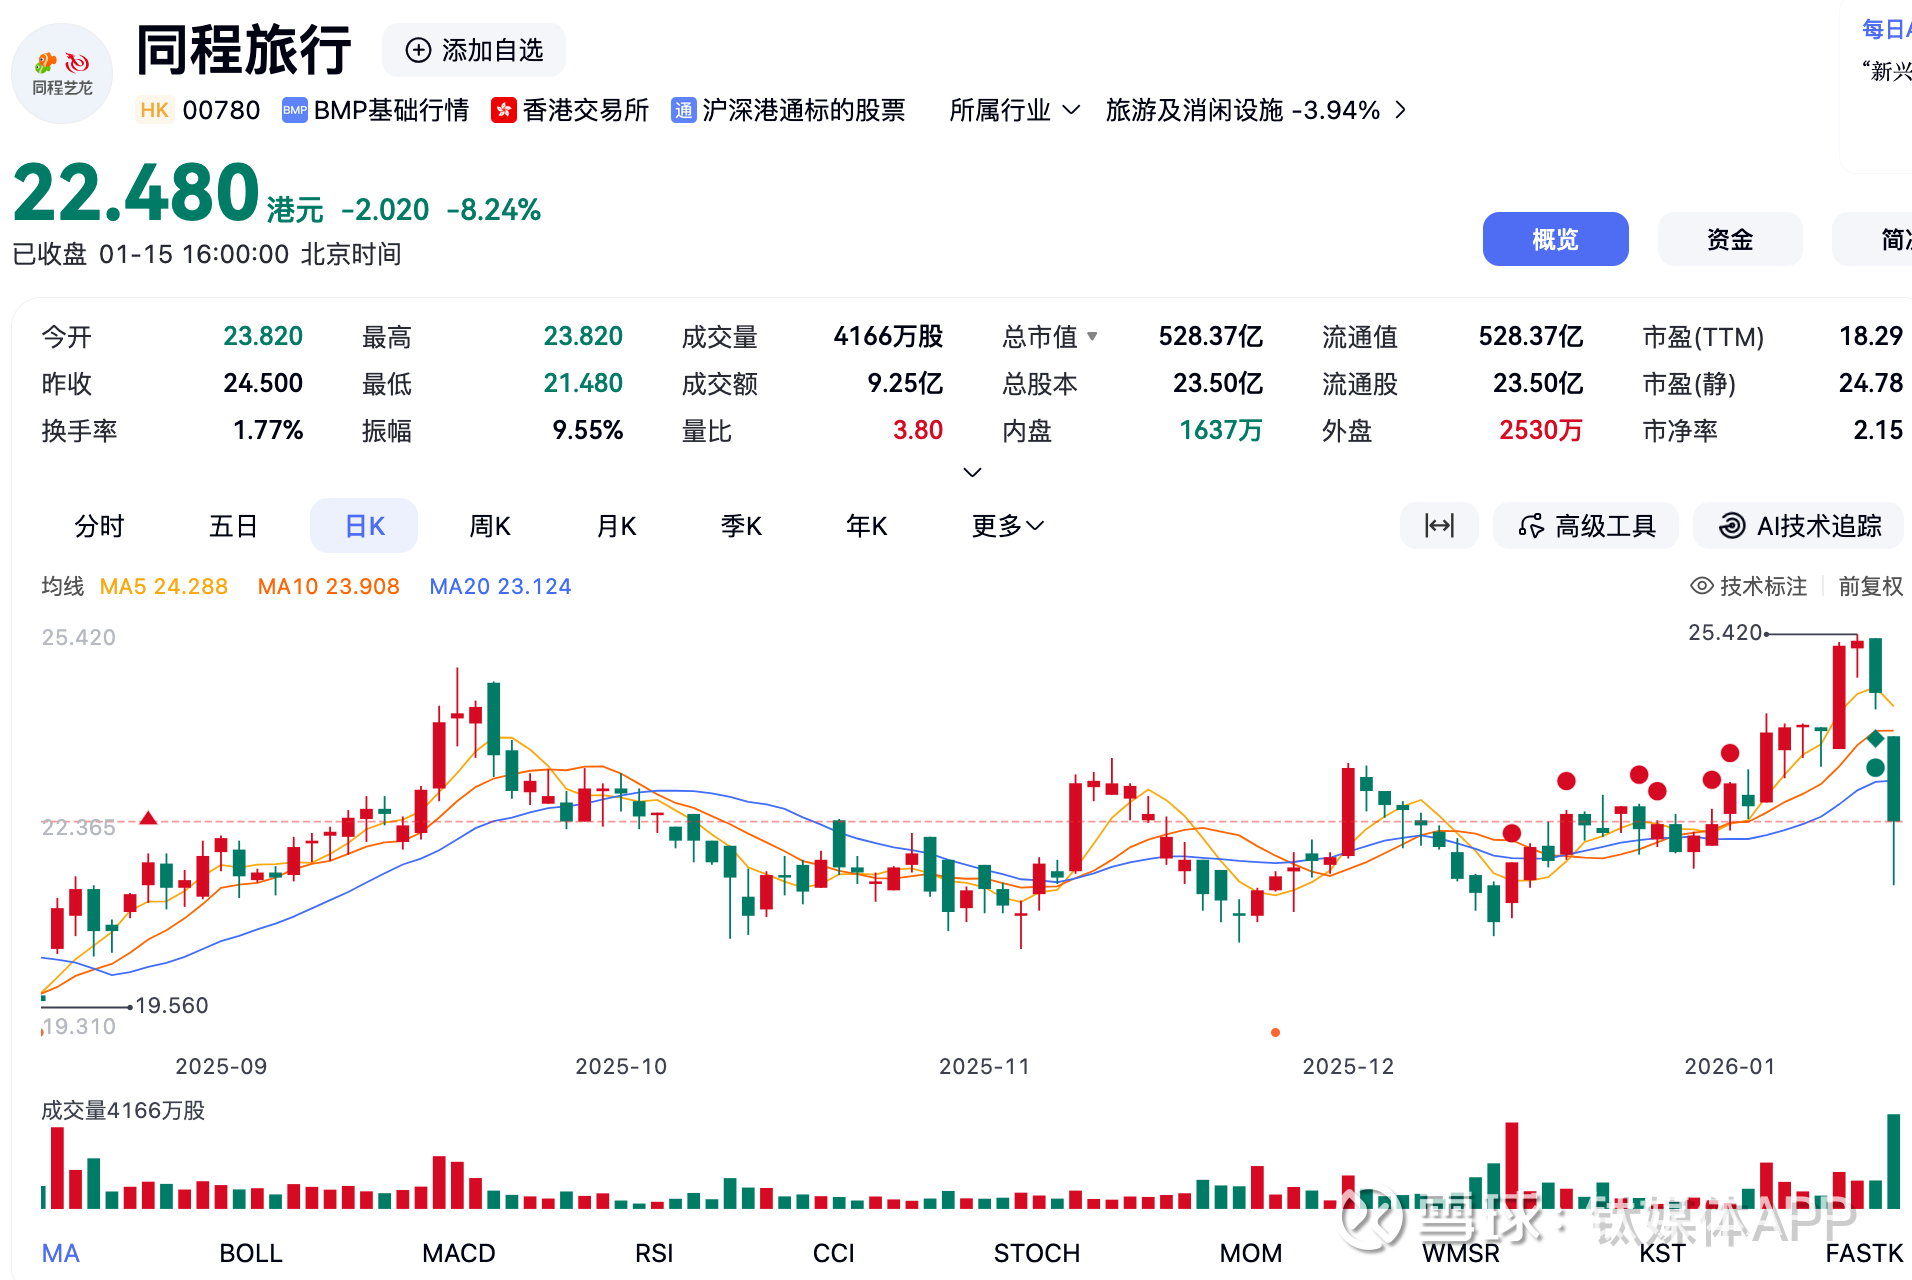Expand more stock stats chevron
Viewport: 1912px width, 1280px height.
972,472
